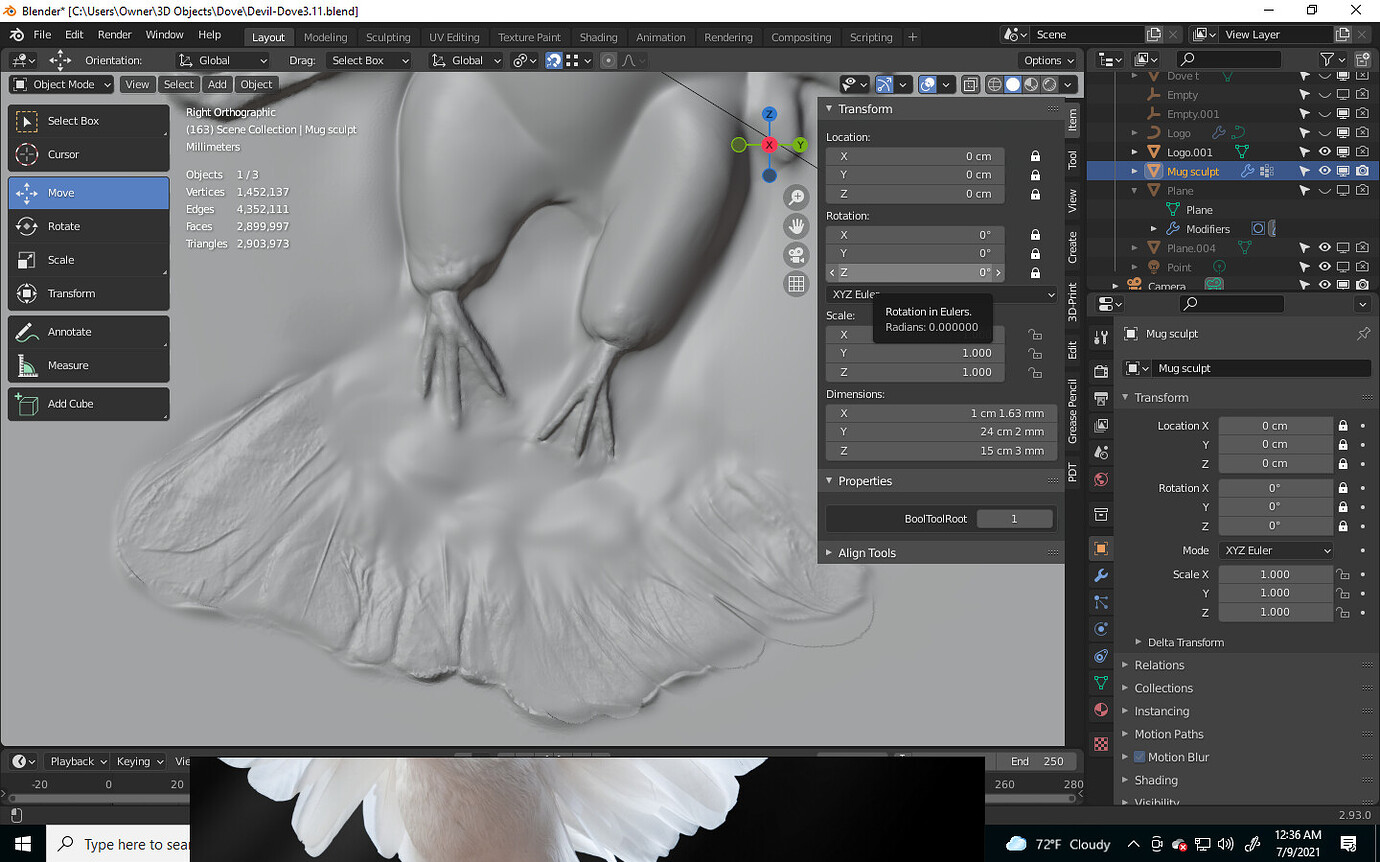Open the Object Mode dropdown
This screenshot has width=1380, height=862.
coord(62,85)
